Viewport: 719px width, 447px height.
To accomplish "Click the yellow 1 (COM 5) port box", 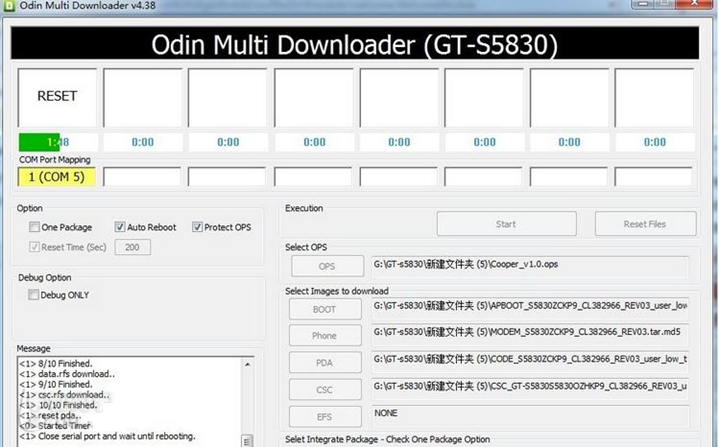I will [56, 177].
